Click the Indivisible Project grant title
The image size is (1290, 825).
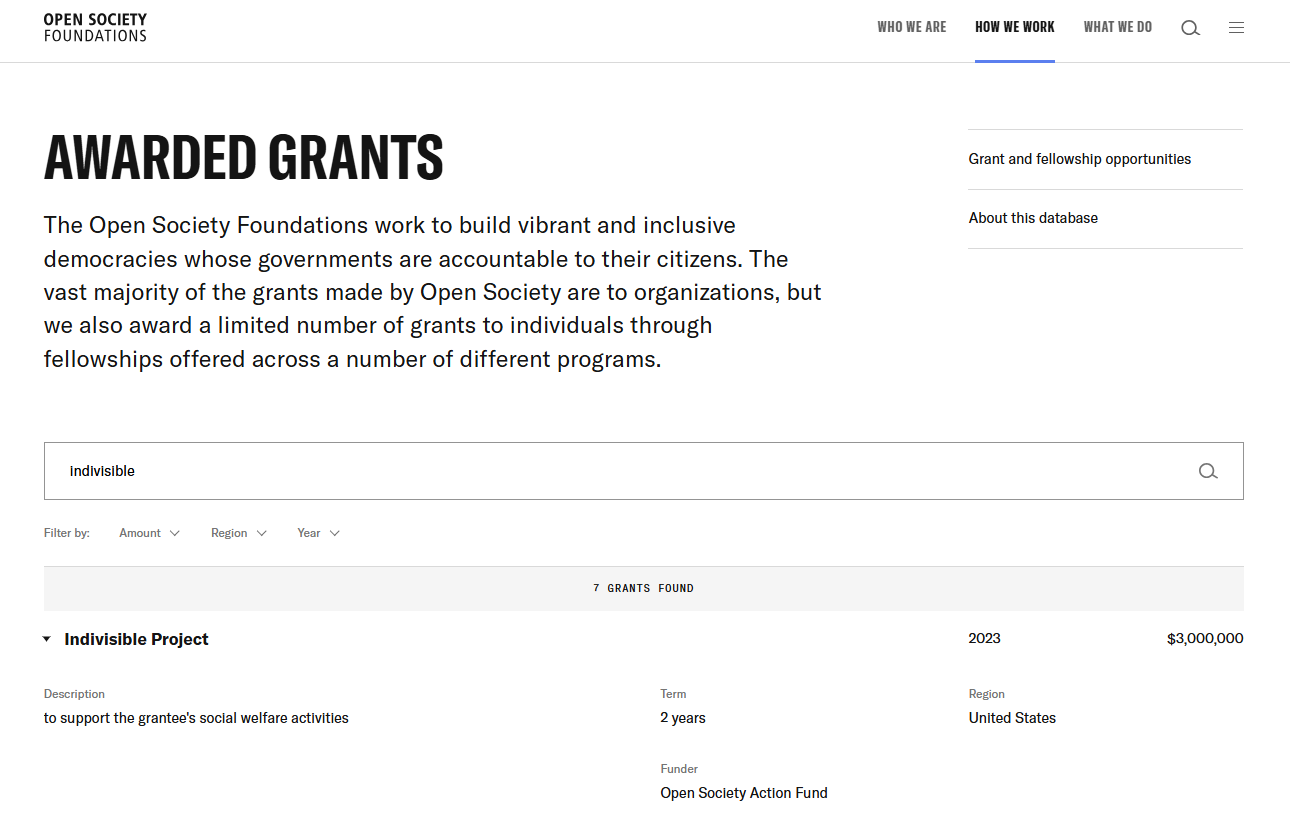[x=136, y=639]
